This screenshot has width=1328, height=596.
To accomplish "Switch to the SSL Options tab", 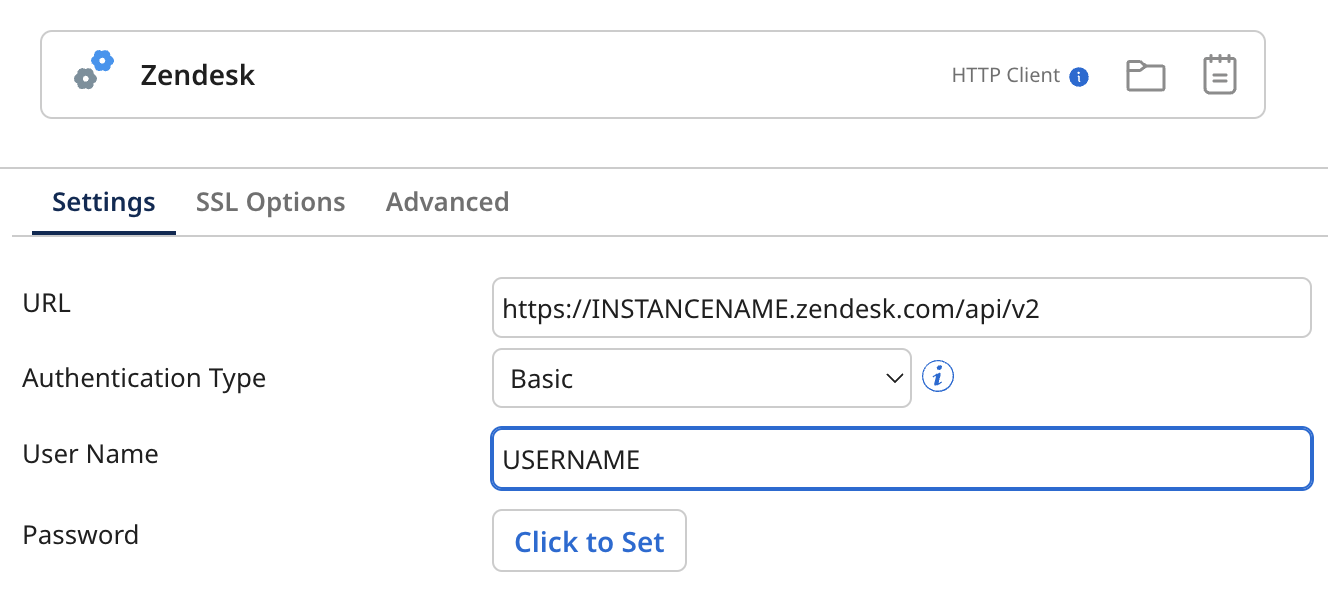I will [270, 201].
